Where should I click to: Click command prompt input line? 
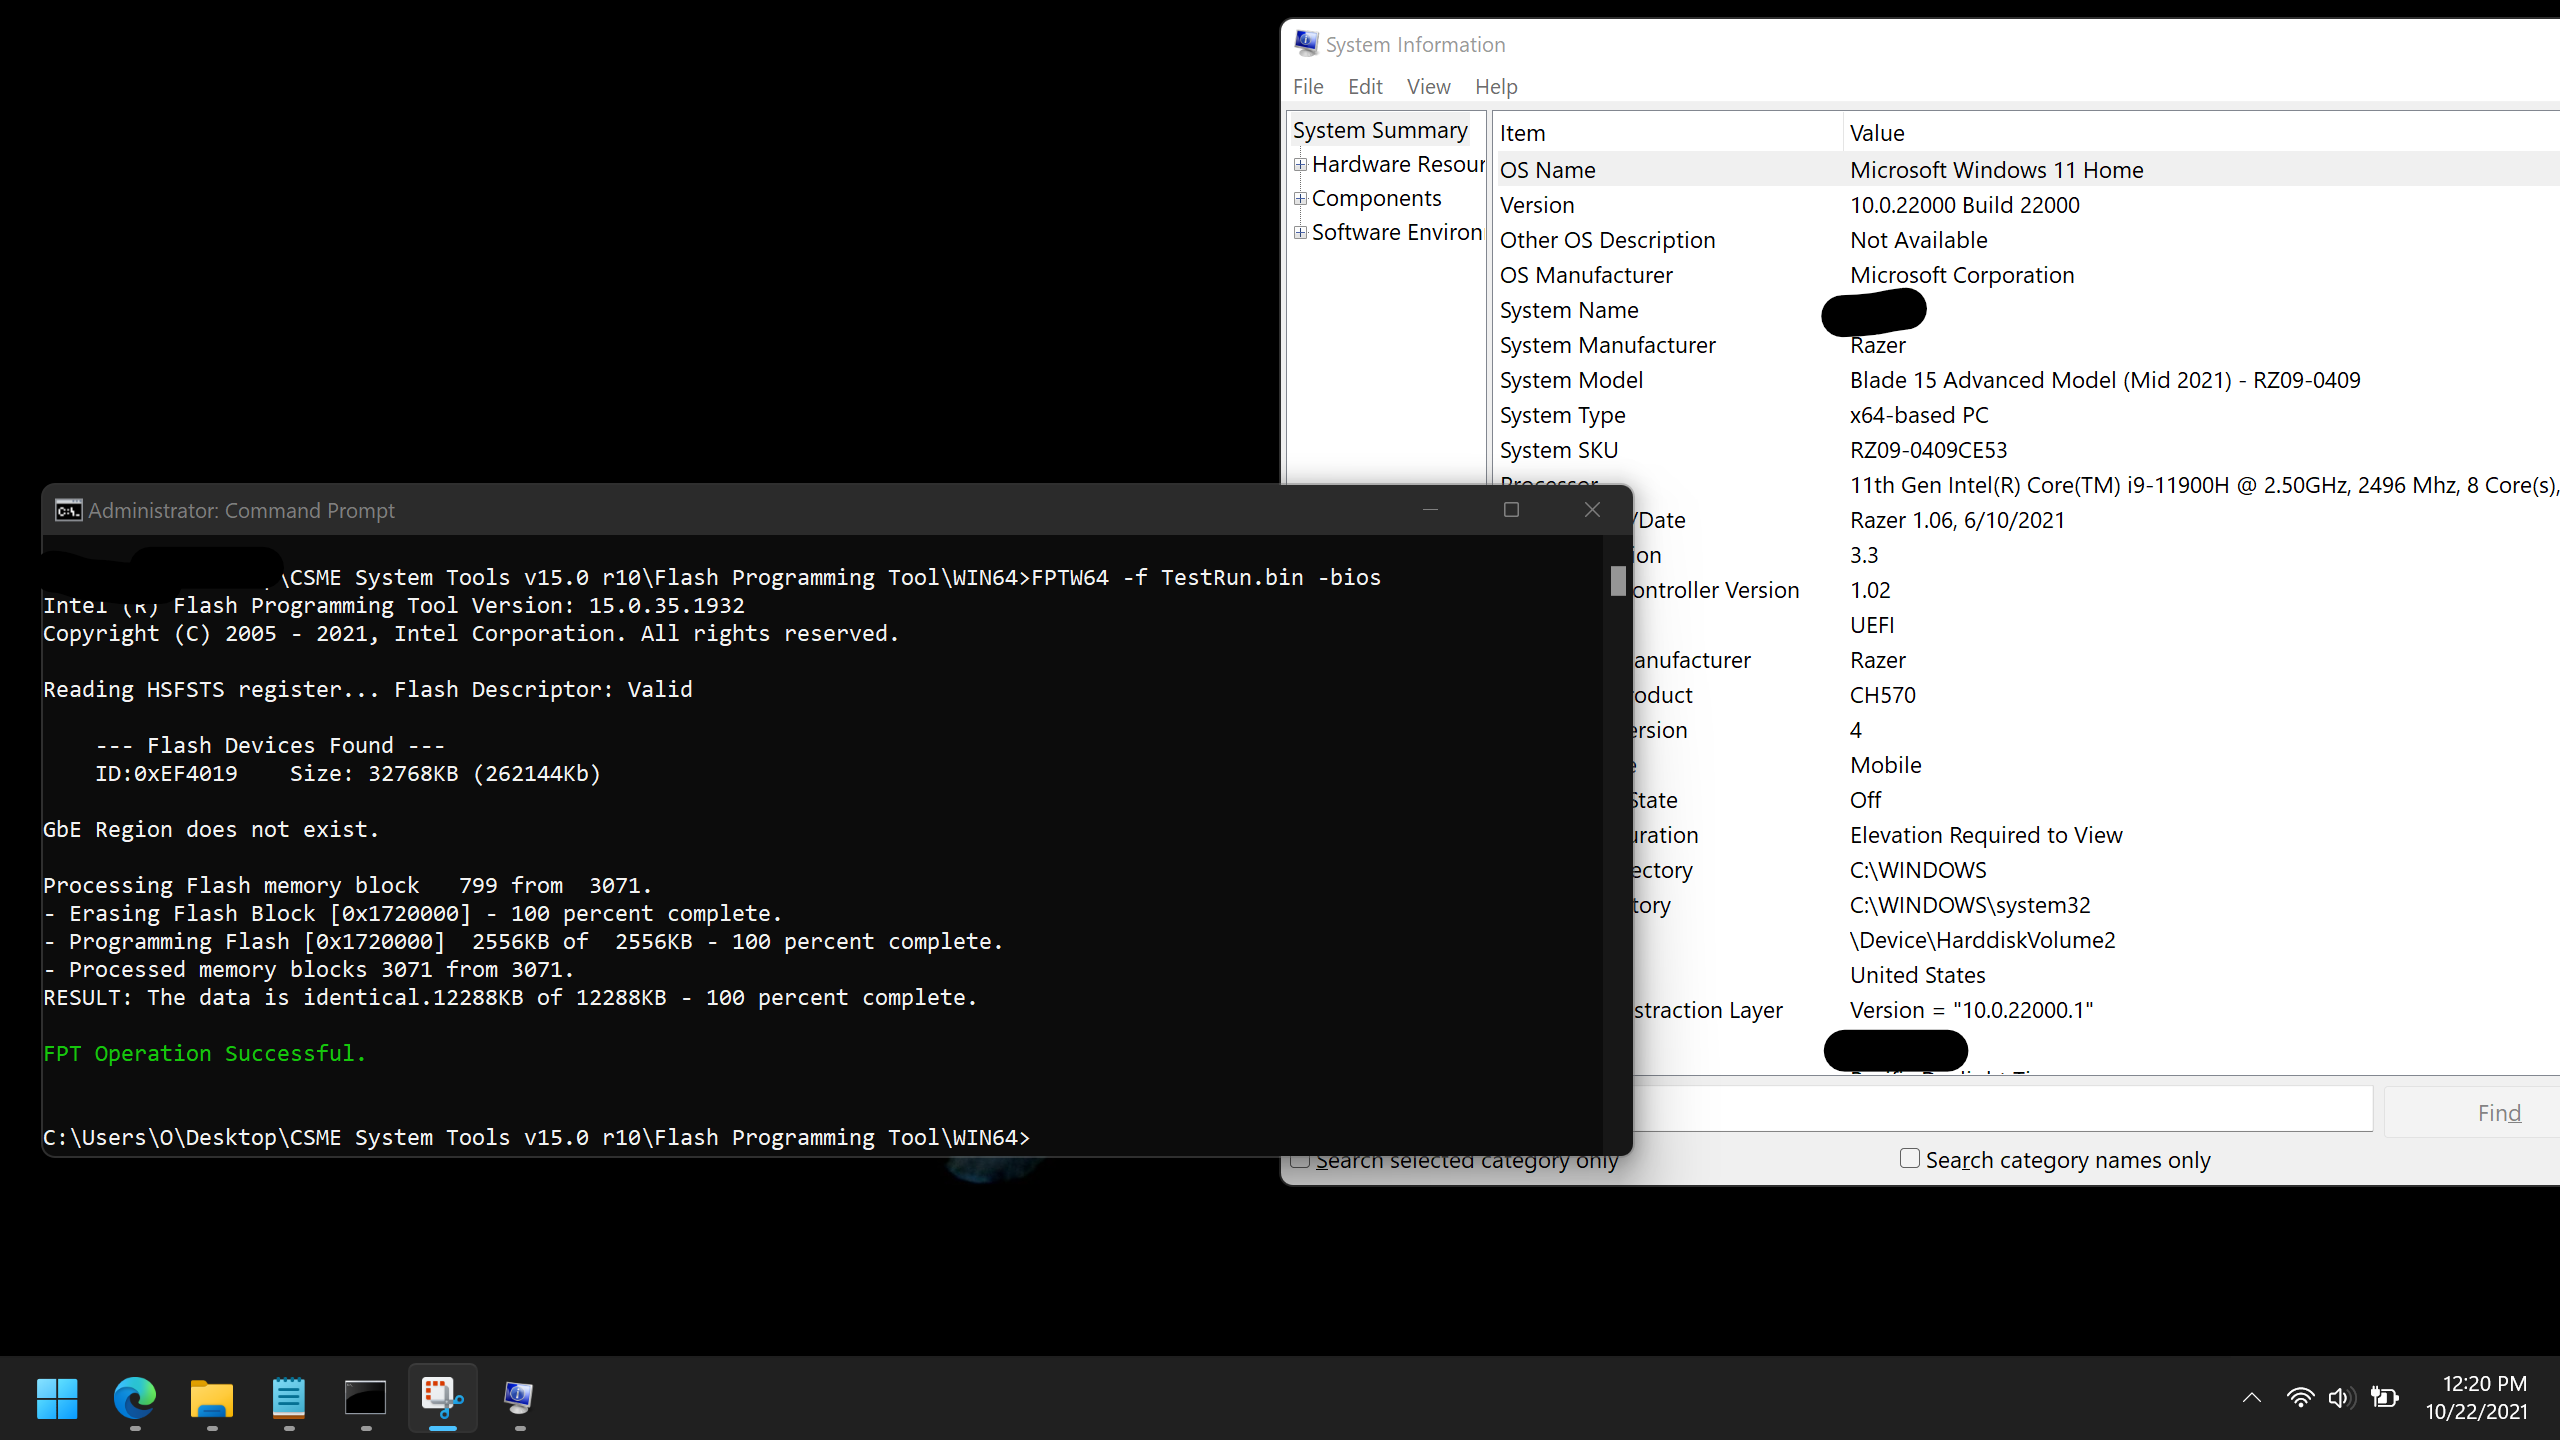pos(536,1137)
